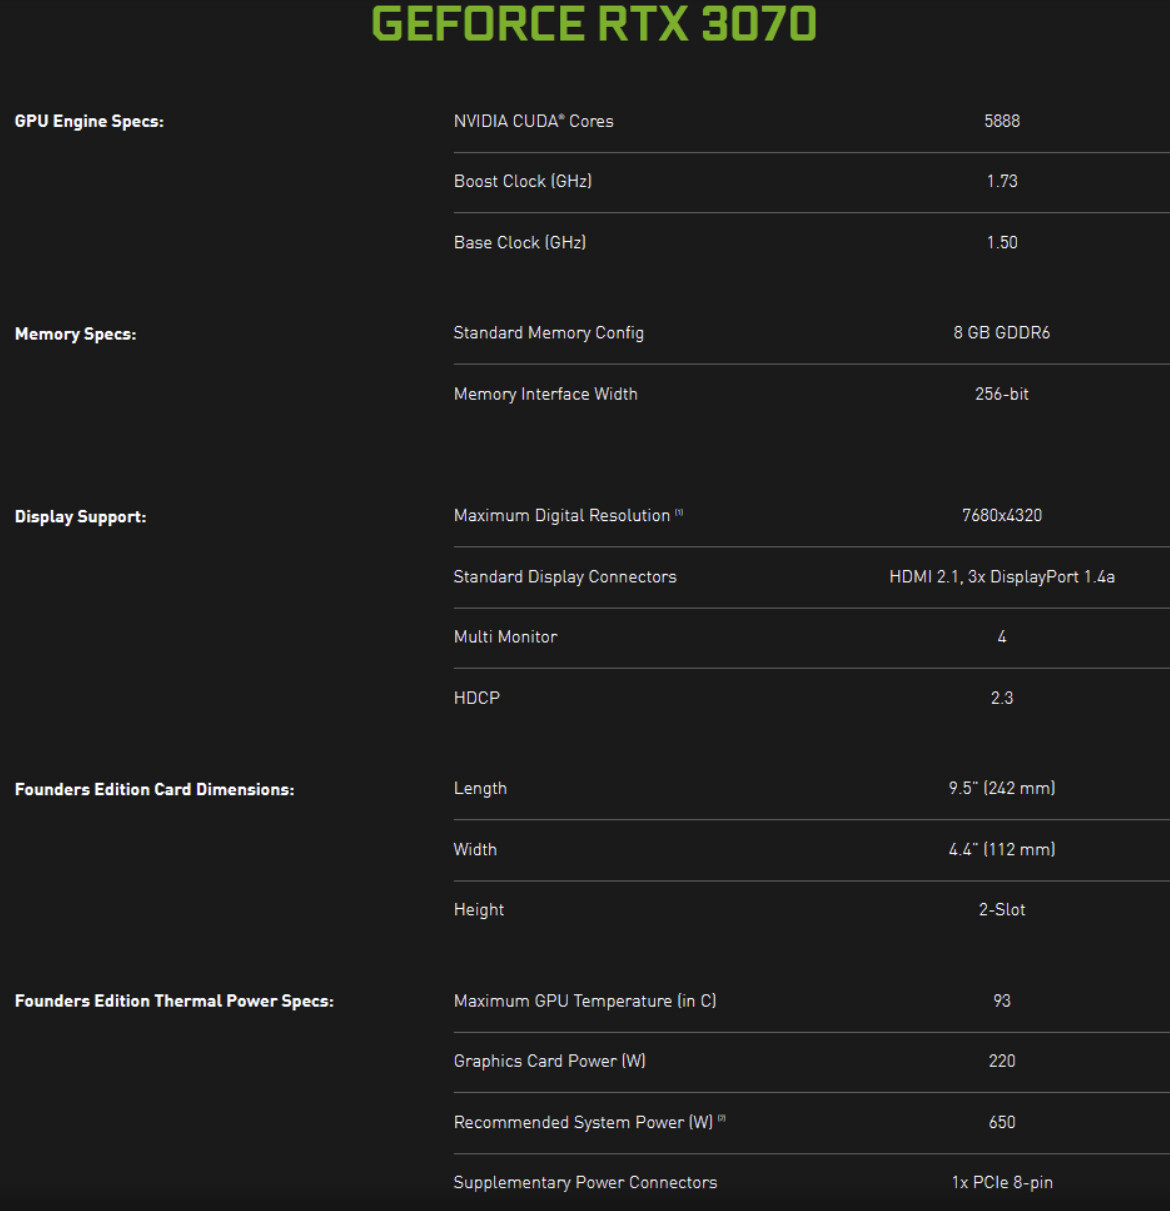
Task: Click the Standard Display Connectors label
Action: 565,577
